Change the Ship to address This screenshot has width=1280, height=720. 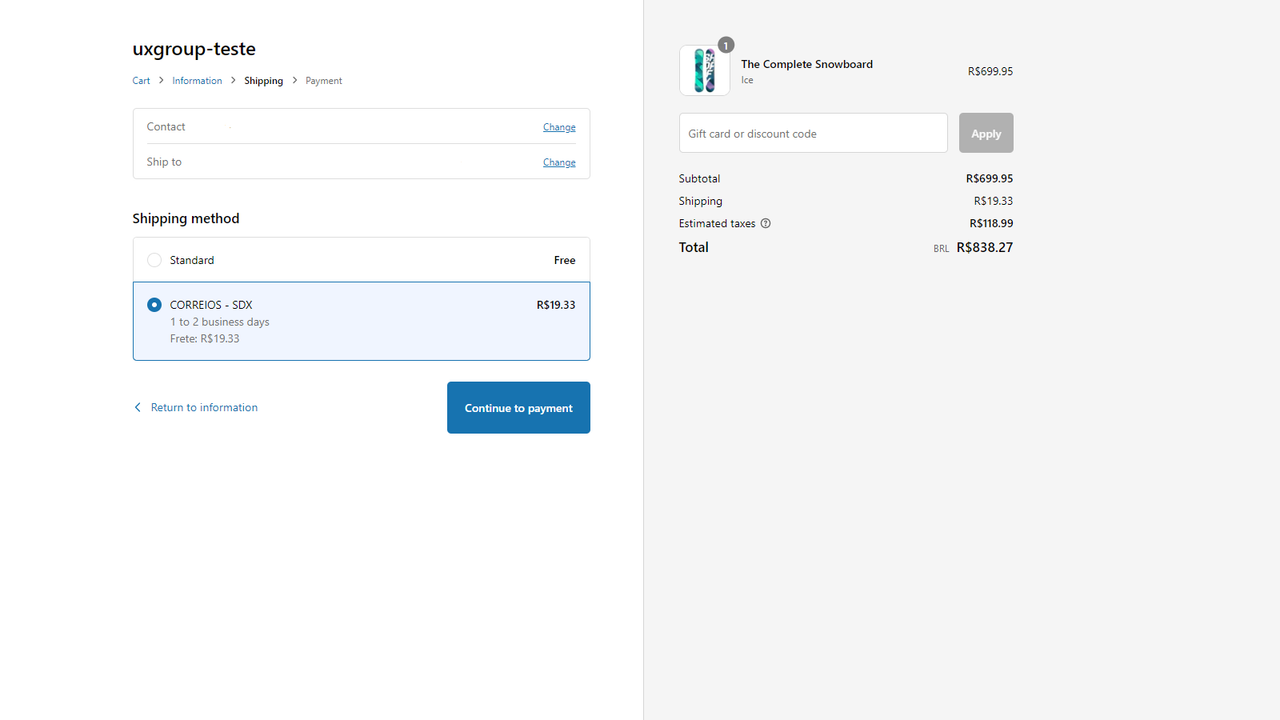point(559,162)
